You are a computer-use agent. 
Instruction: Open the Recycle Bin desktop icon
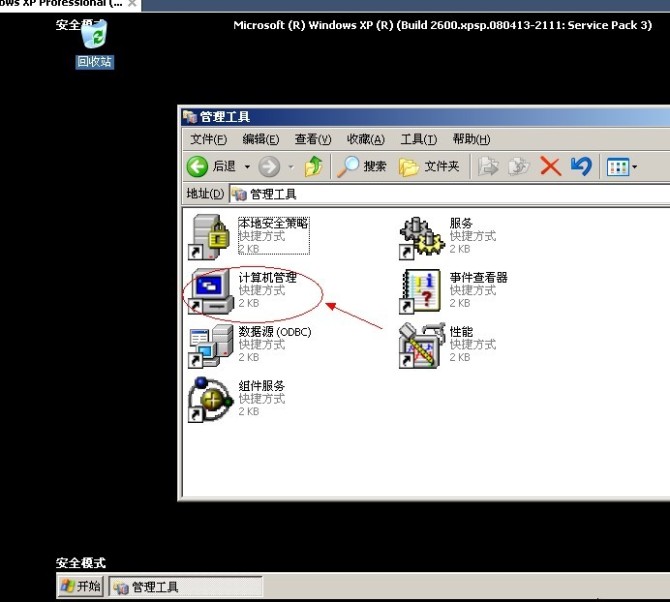[x=94, y=34]
